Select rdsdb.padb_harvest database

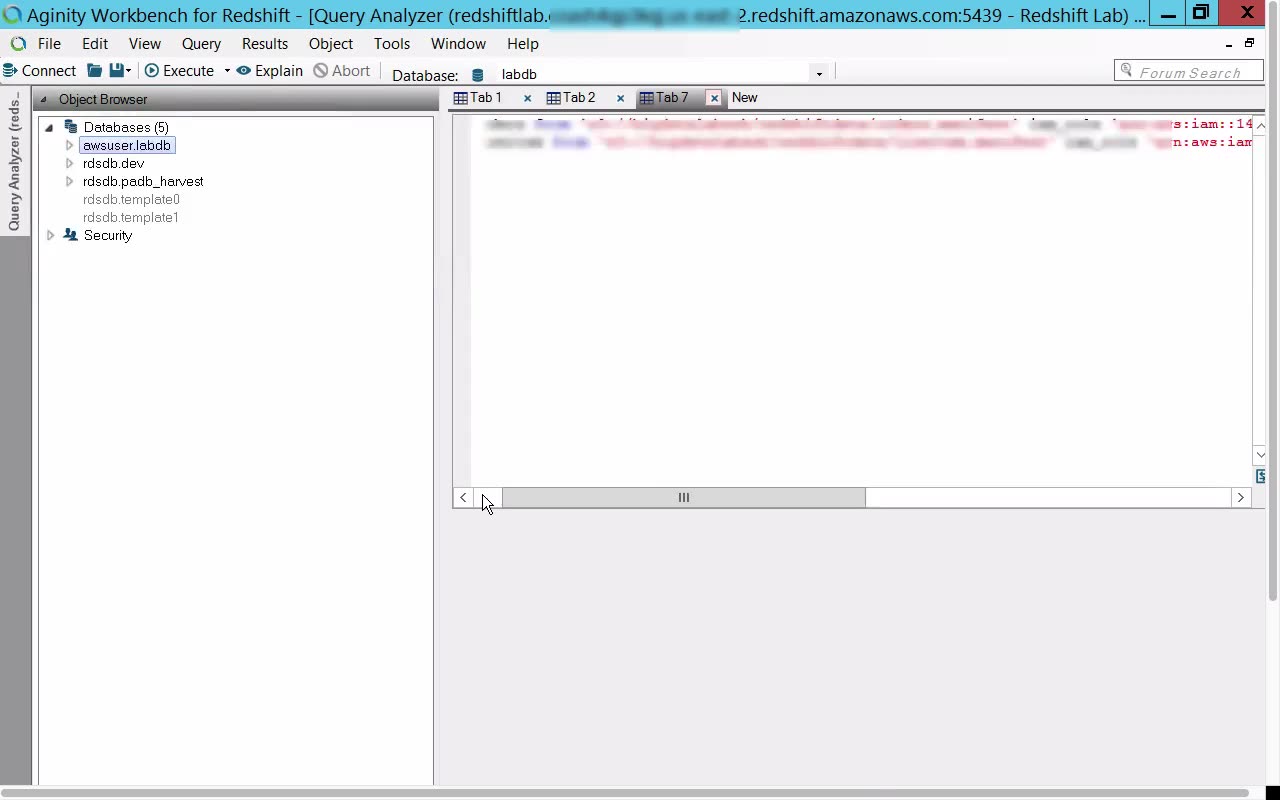point(143,181)
